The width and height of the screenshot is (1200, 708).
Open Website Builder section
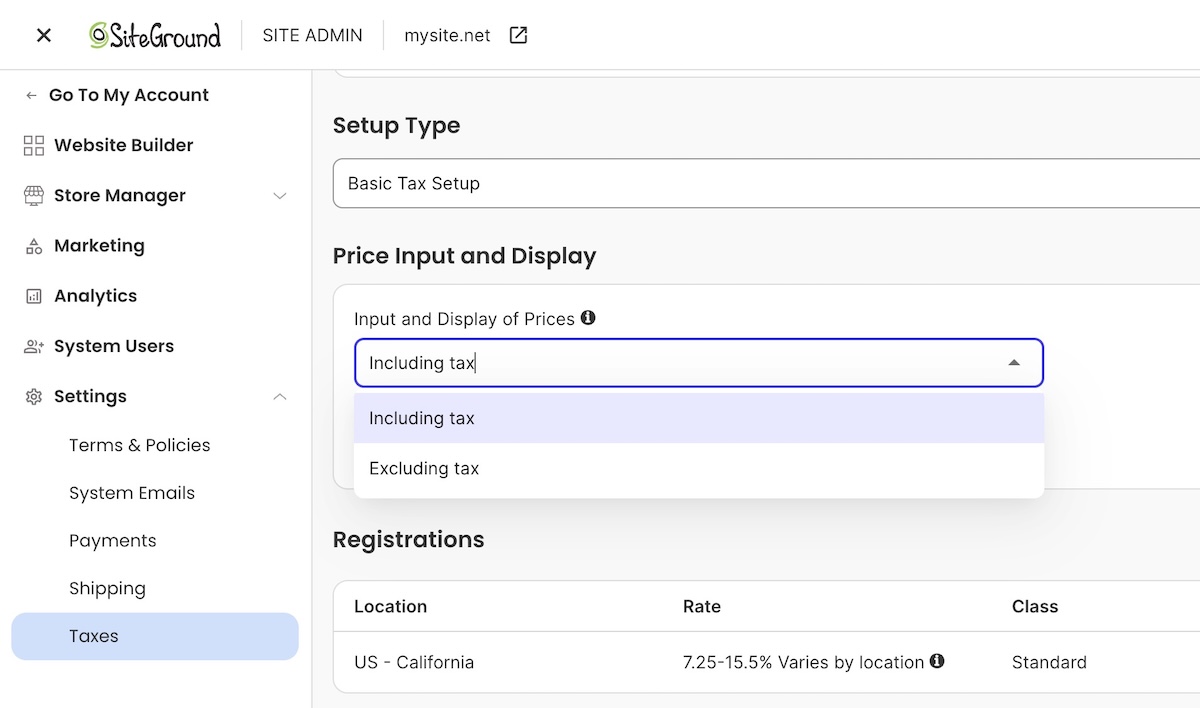[x=124, y=145]
